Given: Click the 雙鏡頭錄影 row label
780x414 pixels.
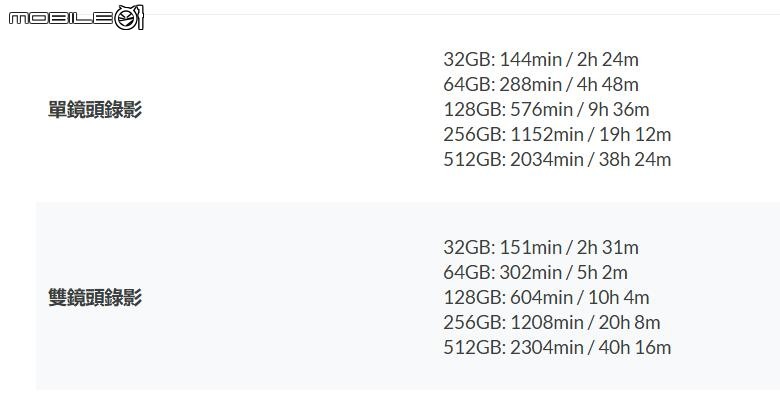Looking at the screenshot, I should (x=95, y=297).
